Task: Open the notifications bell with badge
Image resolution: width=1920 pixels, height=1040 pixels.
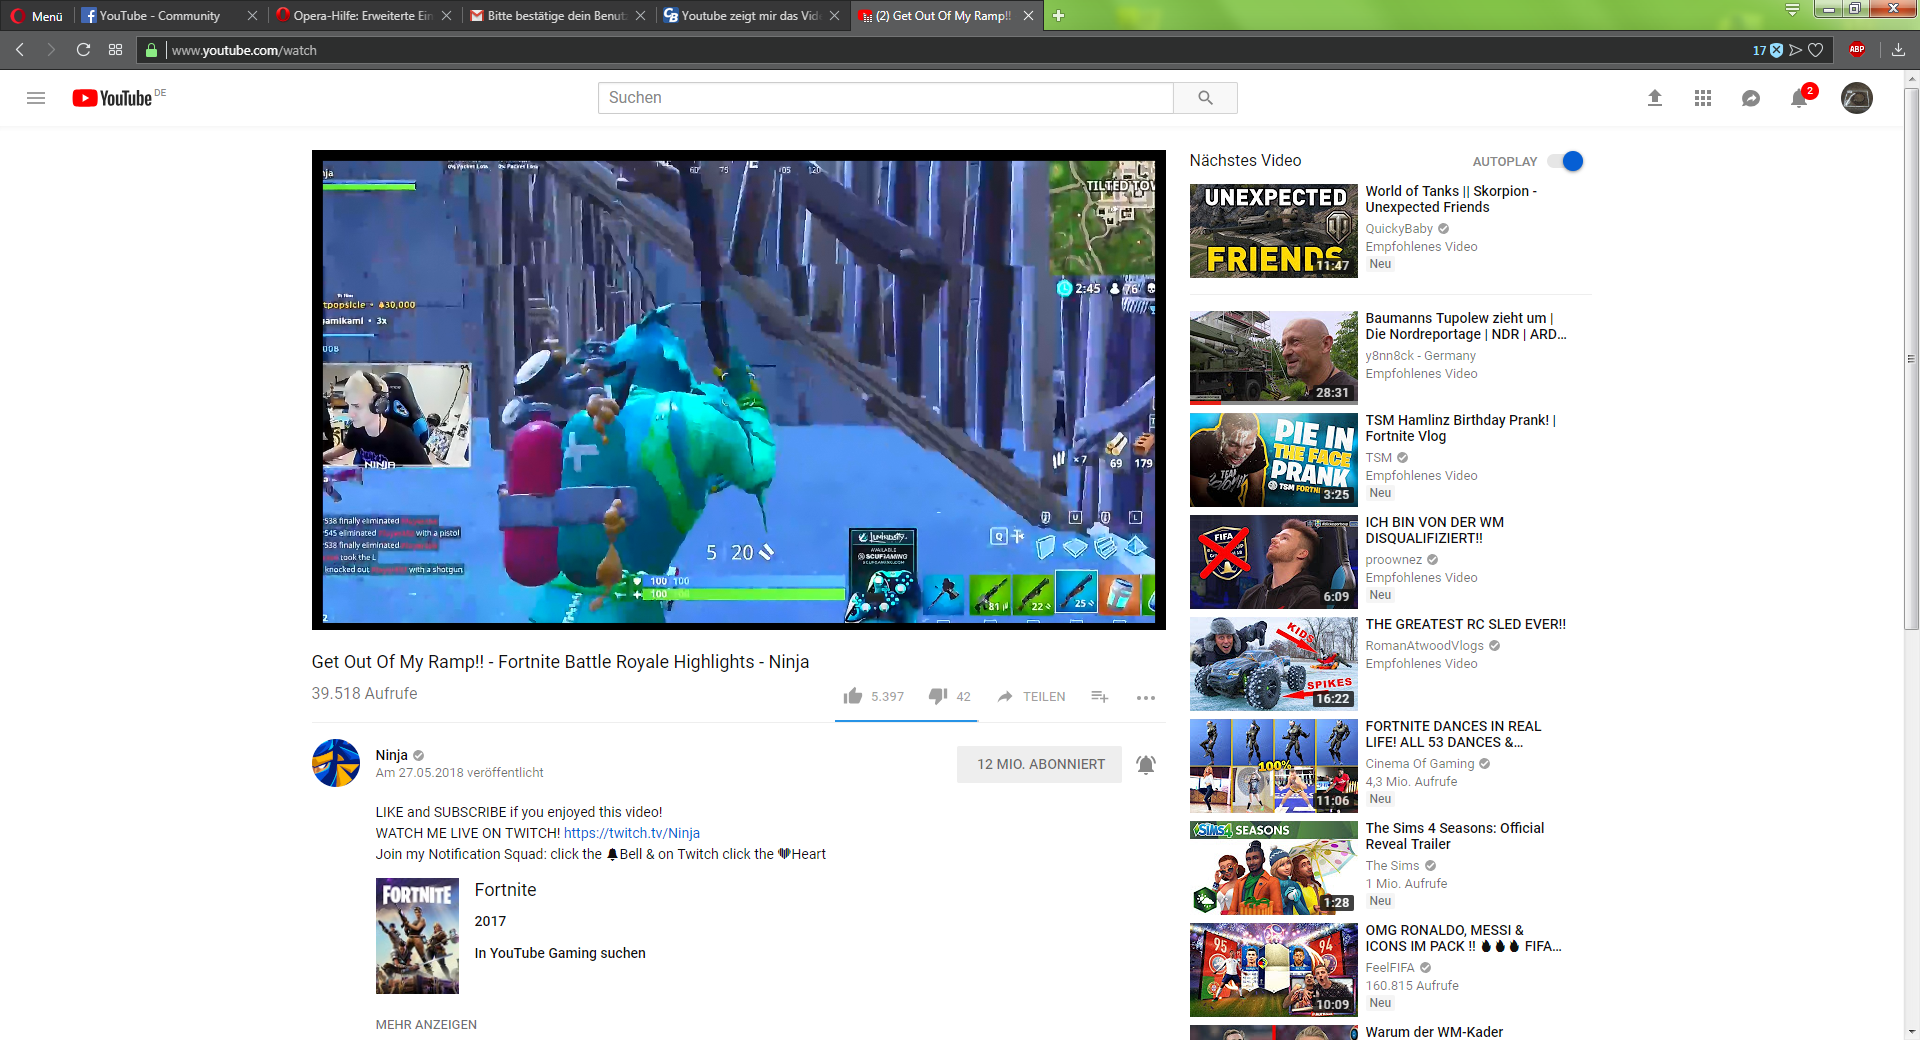Action: pyautogui.click(x=1799, y=98)
